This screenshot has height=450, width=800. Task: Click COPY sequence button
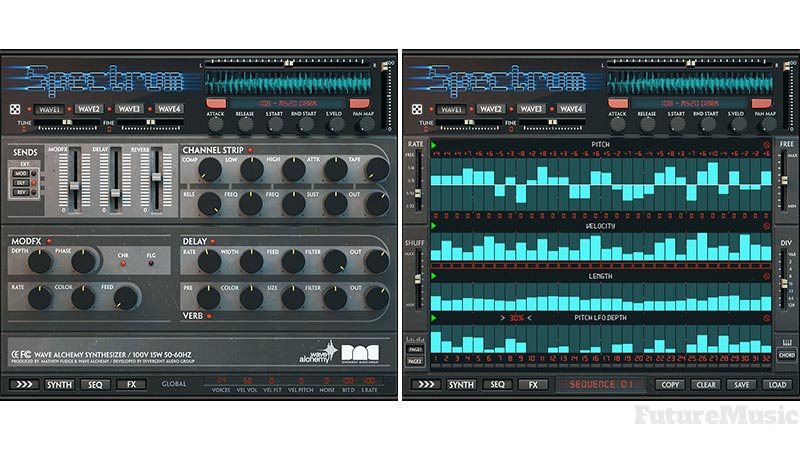point(670,384)
